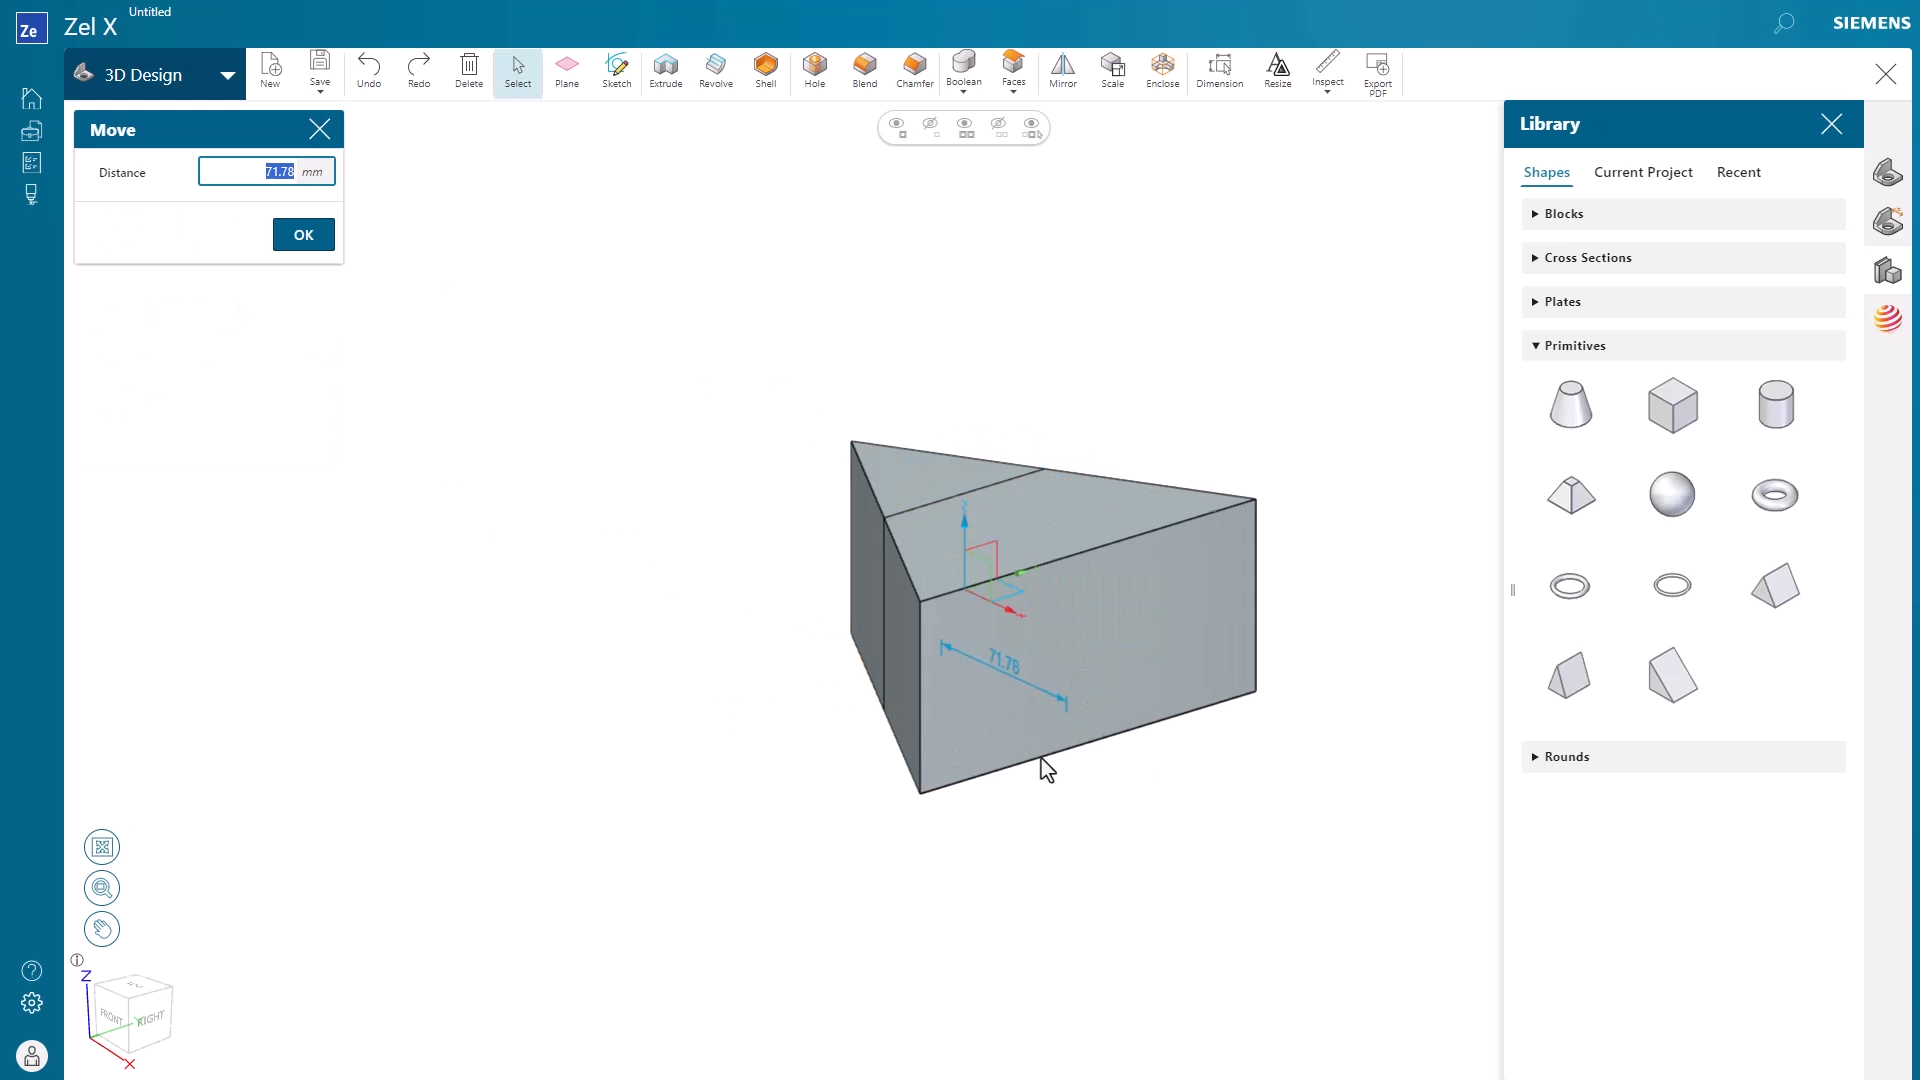The image size is (1920, 1080).
Task: Toggle second crossed-eye visibility icon
Action: point(931,127)
